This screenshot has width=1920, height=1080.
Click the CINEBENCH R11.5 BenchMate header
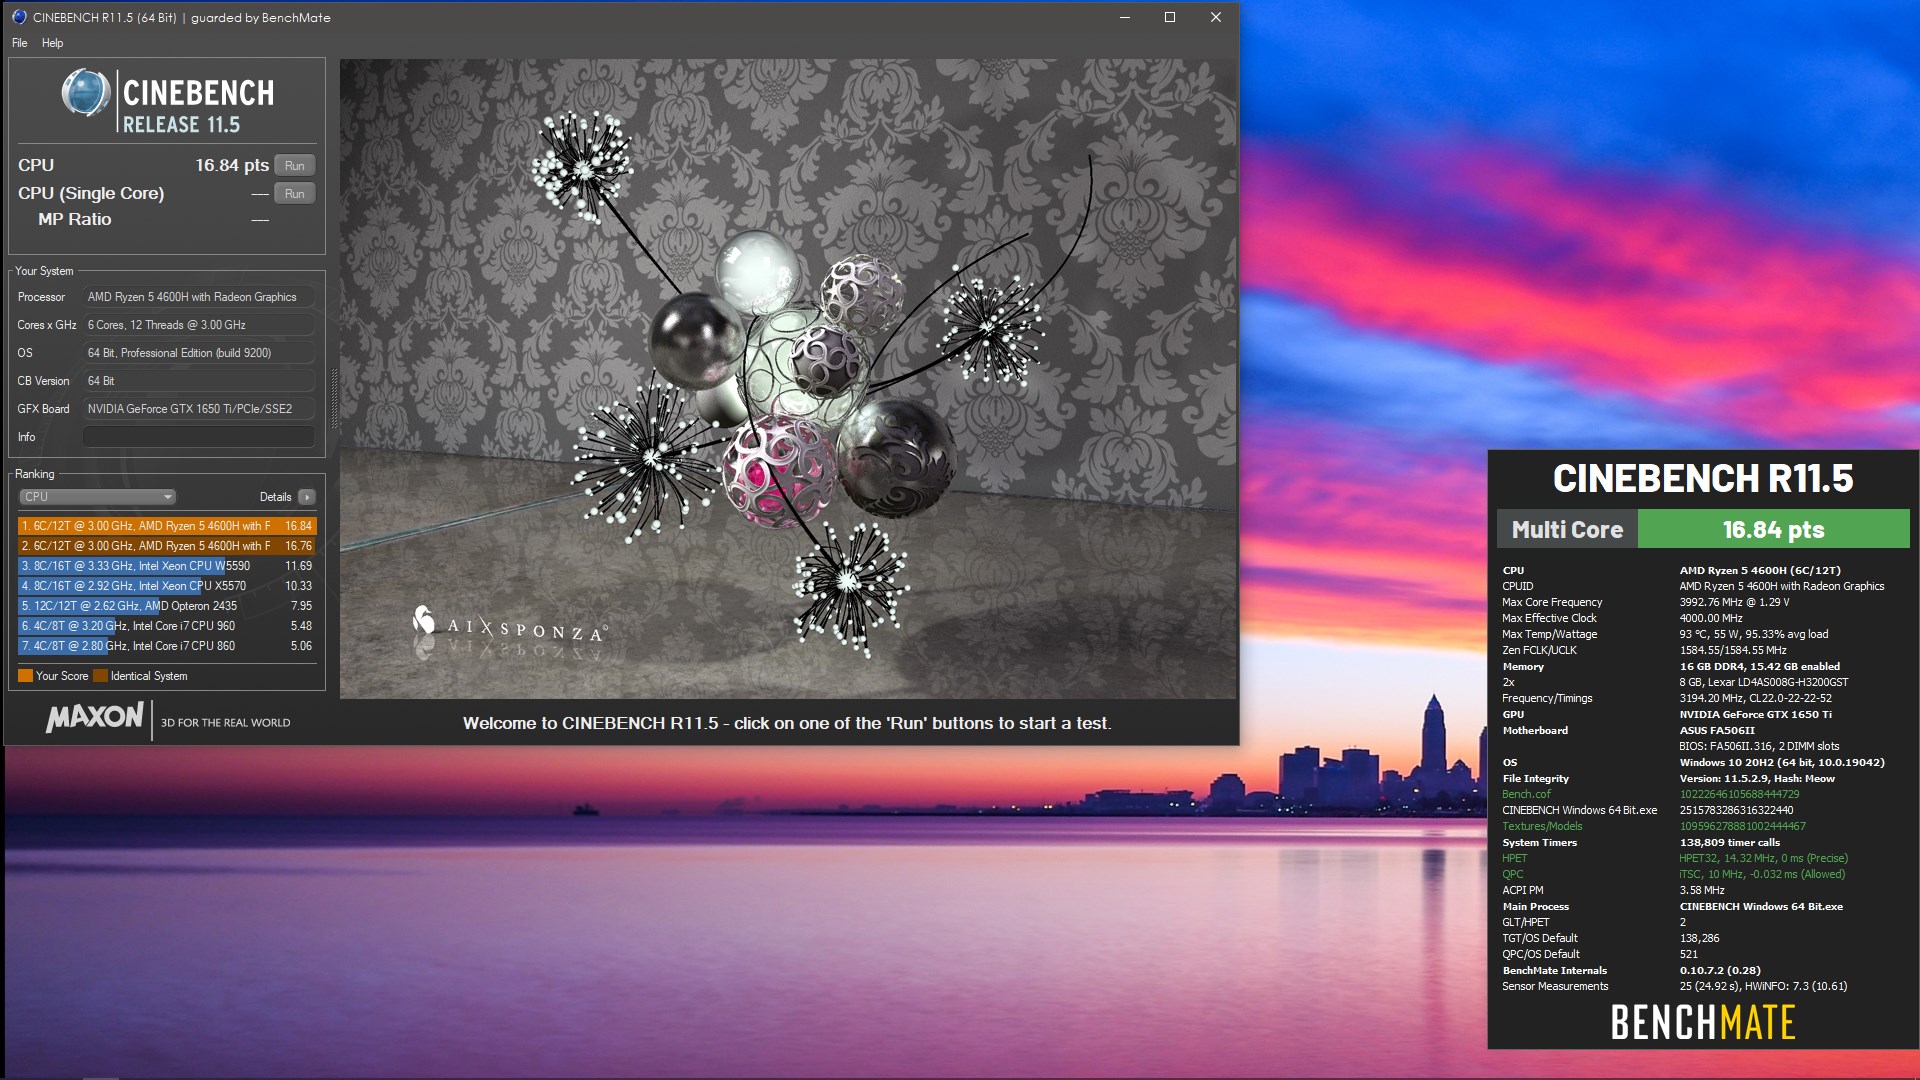click(x=1703, y=478)
